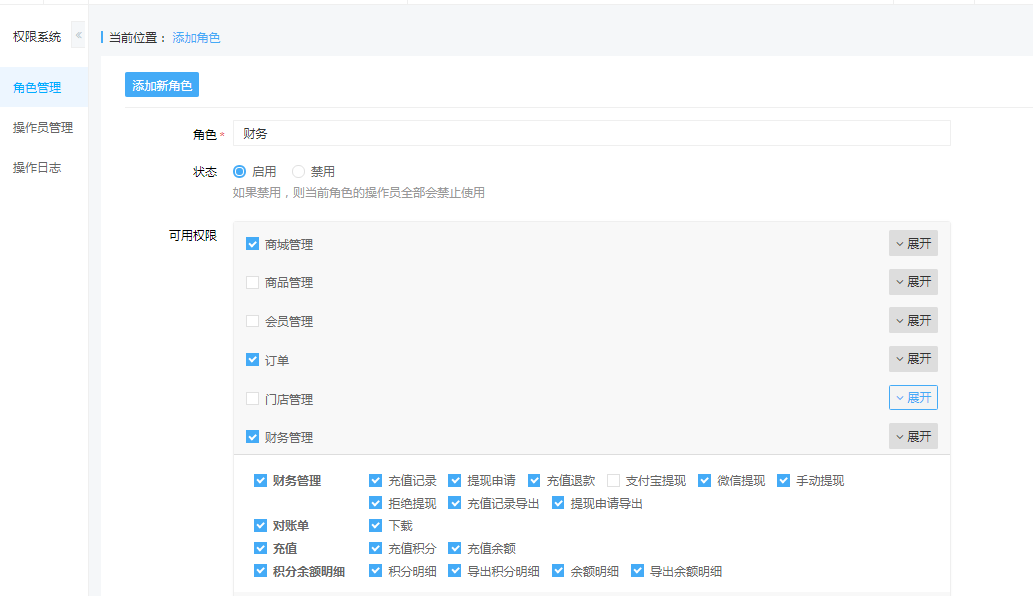Image resolution: width=1033 pixels, height=596 pixels.
Task: Toggle the 财务管理 row 展开 button
Action: pyautogui.click(x=913, y=436)
